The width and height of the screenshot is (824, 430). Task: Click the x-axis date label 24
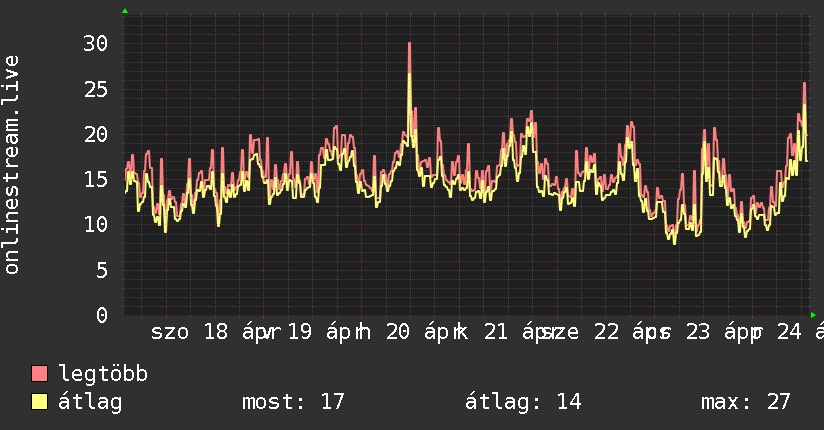(789, 332)
